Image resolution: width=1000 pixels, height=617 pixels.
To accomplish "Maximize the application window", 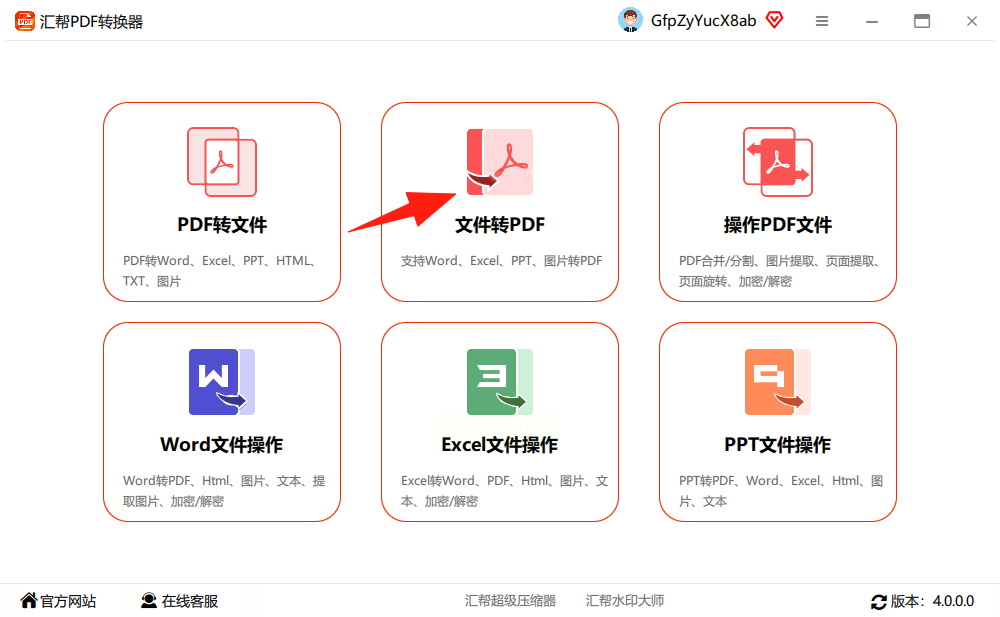I will (x=922, y=21).
